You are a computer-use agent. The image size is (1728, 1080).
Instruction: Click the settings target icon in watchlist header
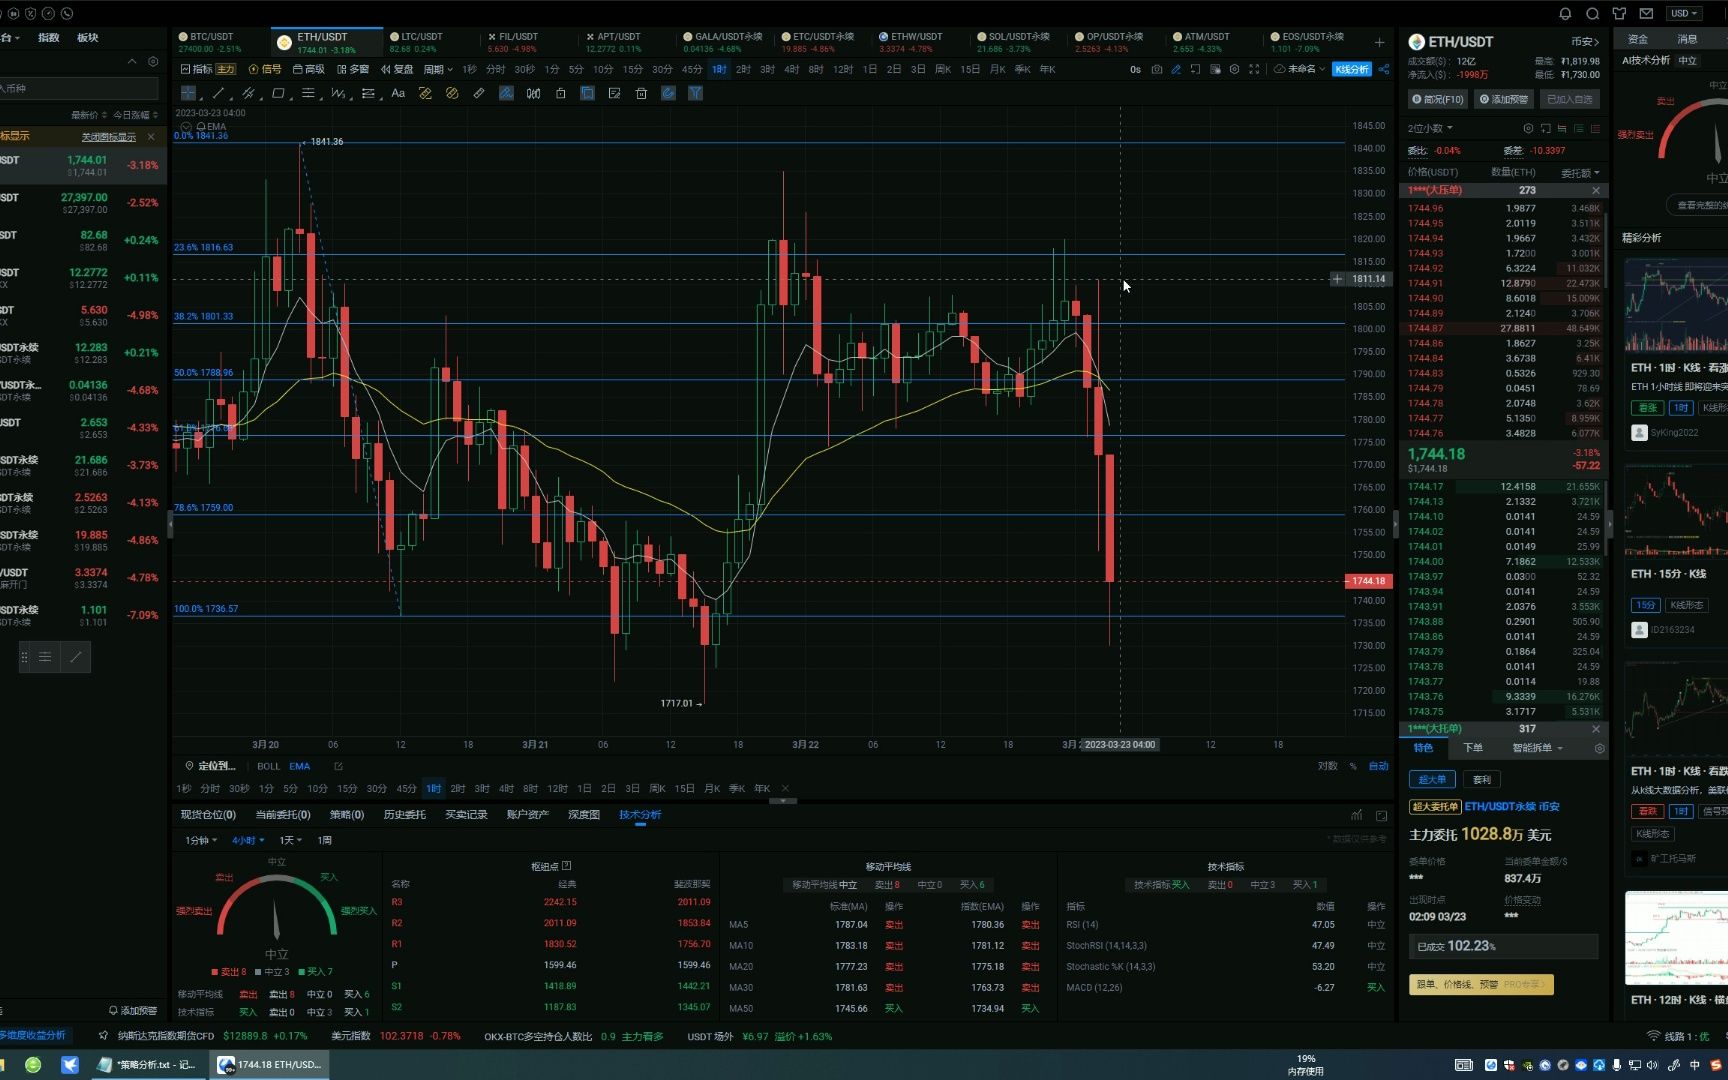click(x=153, y=62)
